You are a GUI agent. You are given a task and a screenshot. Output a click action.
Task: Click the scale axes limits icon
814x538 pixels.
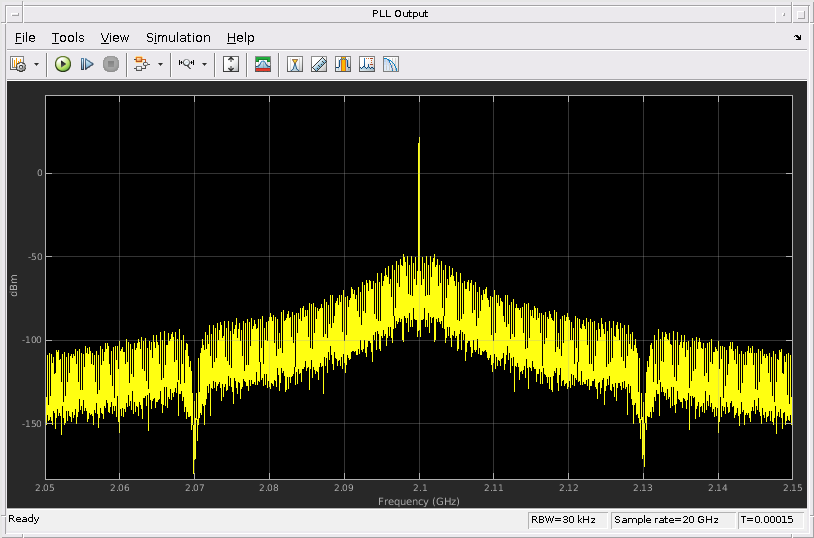point(230,64)
